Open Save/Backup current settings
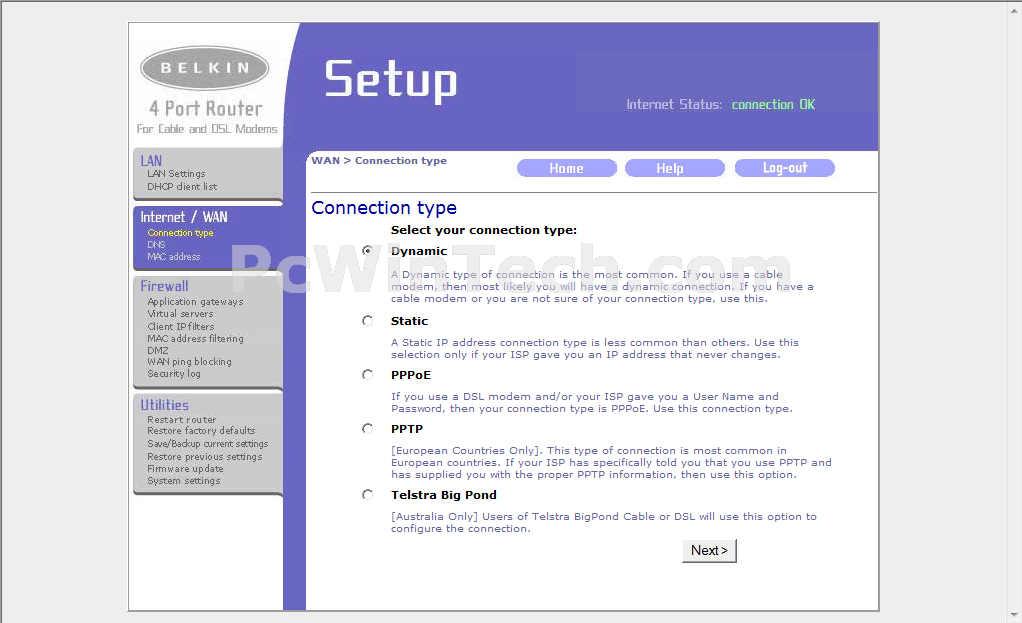This screenshot has height=623, width=1022. tap(207, 444)
